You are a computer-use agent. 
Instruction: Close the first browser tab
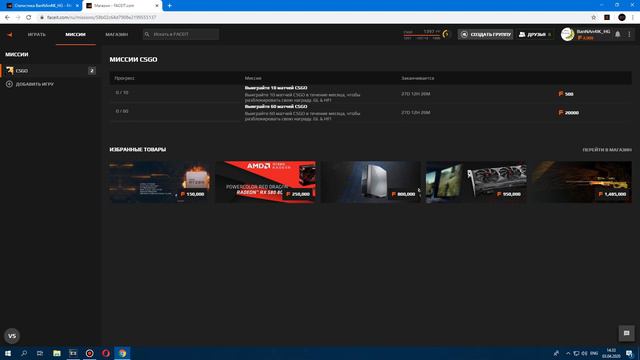(77, 6)
